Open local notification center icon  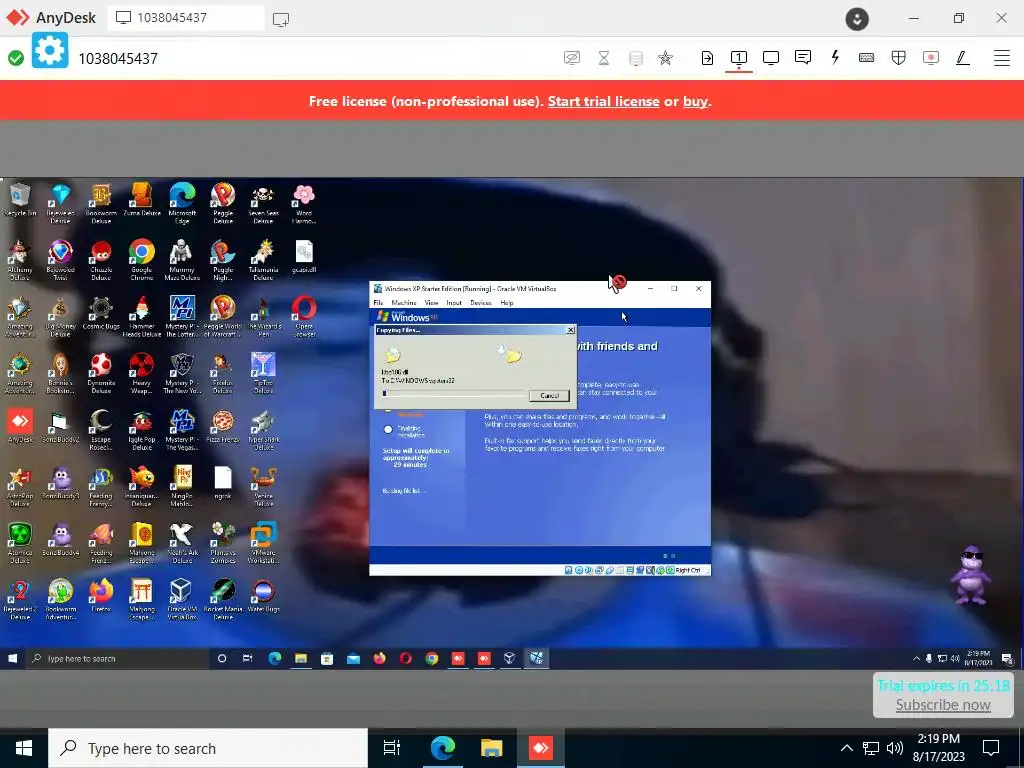(991, 748)
